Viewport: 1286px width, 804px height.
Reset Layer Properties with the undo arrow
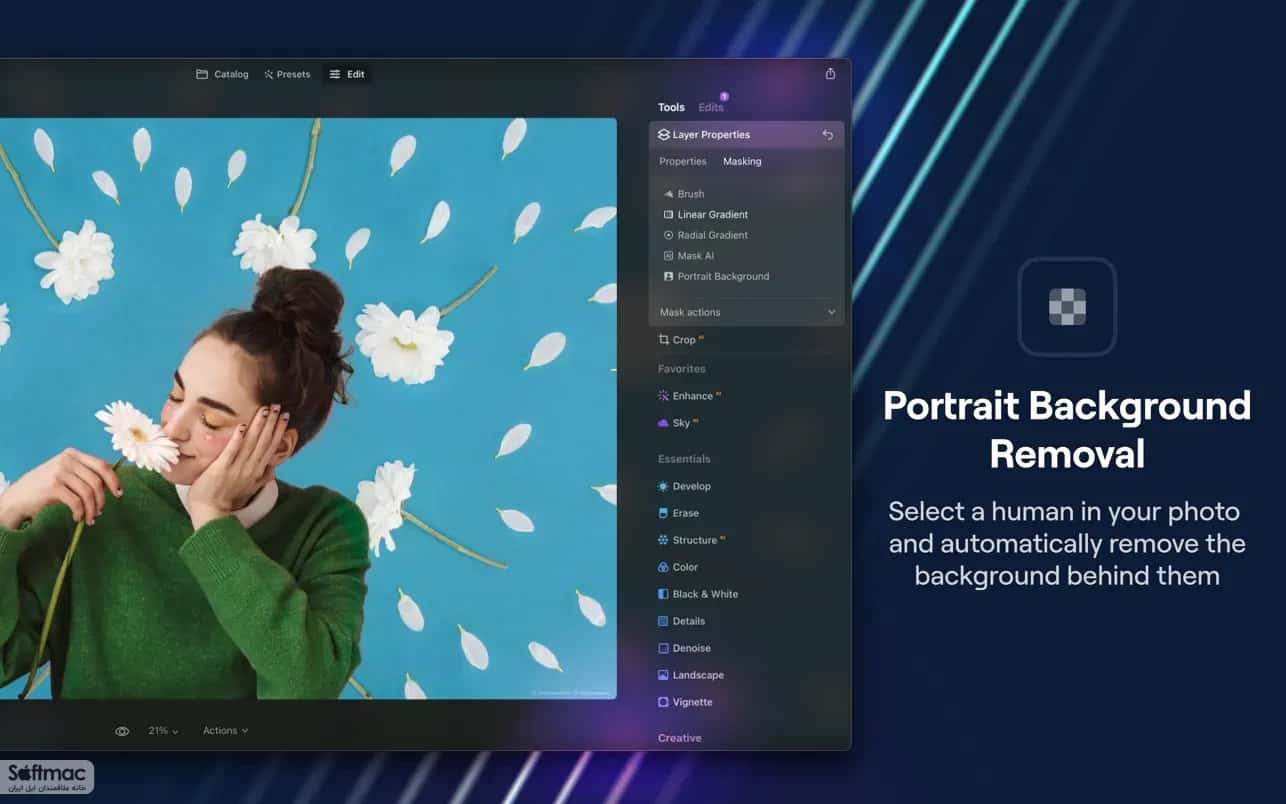point(827,135)
